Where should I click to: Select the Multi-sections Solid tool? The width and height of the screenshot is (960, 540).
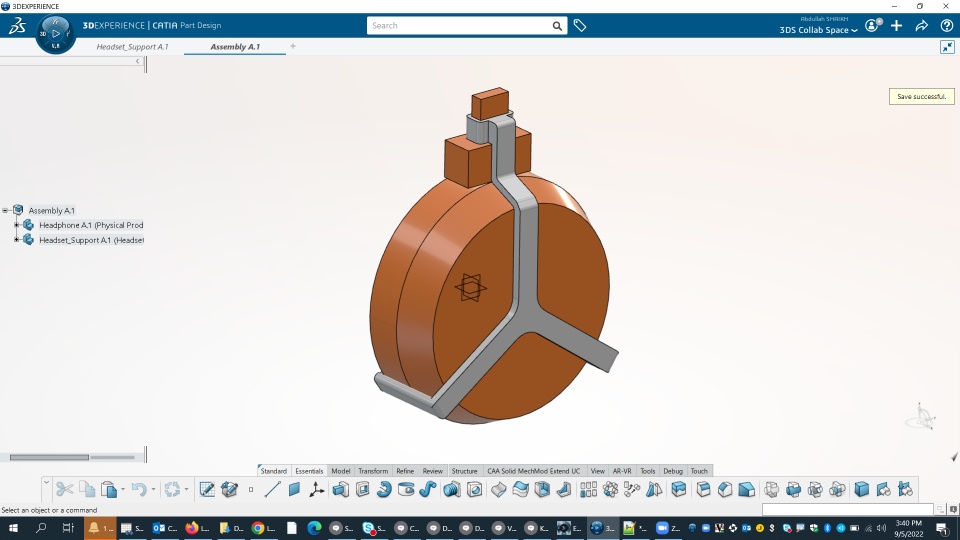(452, 489)
